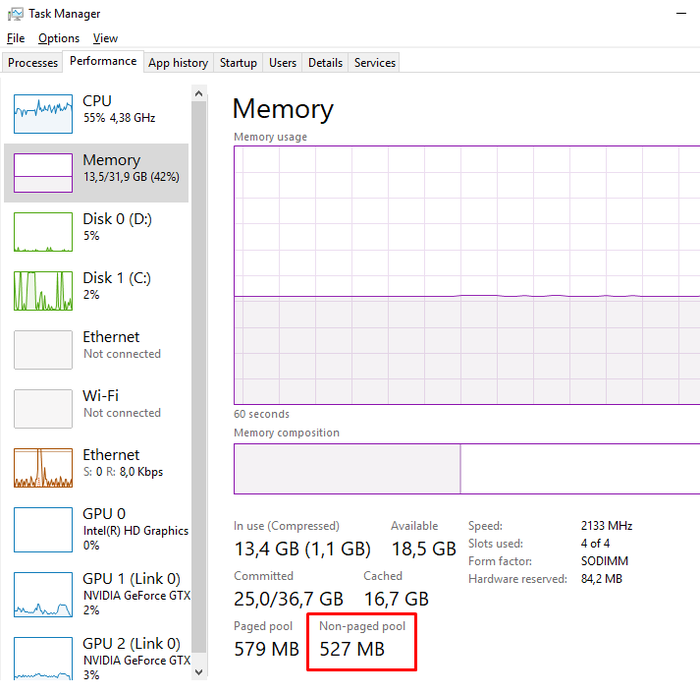
Task: Open the View menu
Action: pyautogui.click(x=105, y=38)
